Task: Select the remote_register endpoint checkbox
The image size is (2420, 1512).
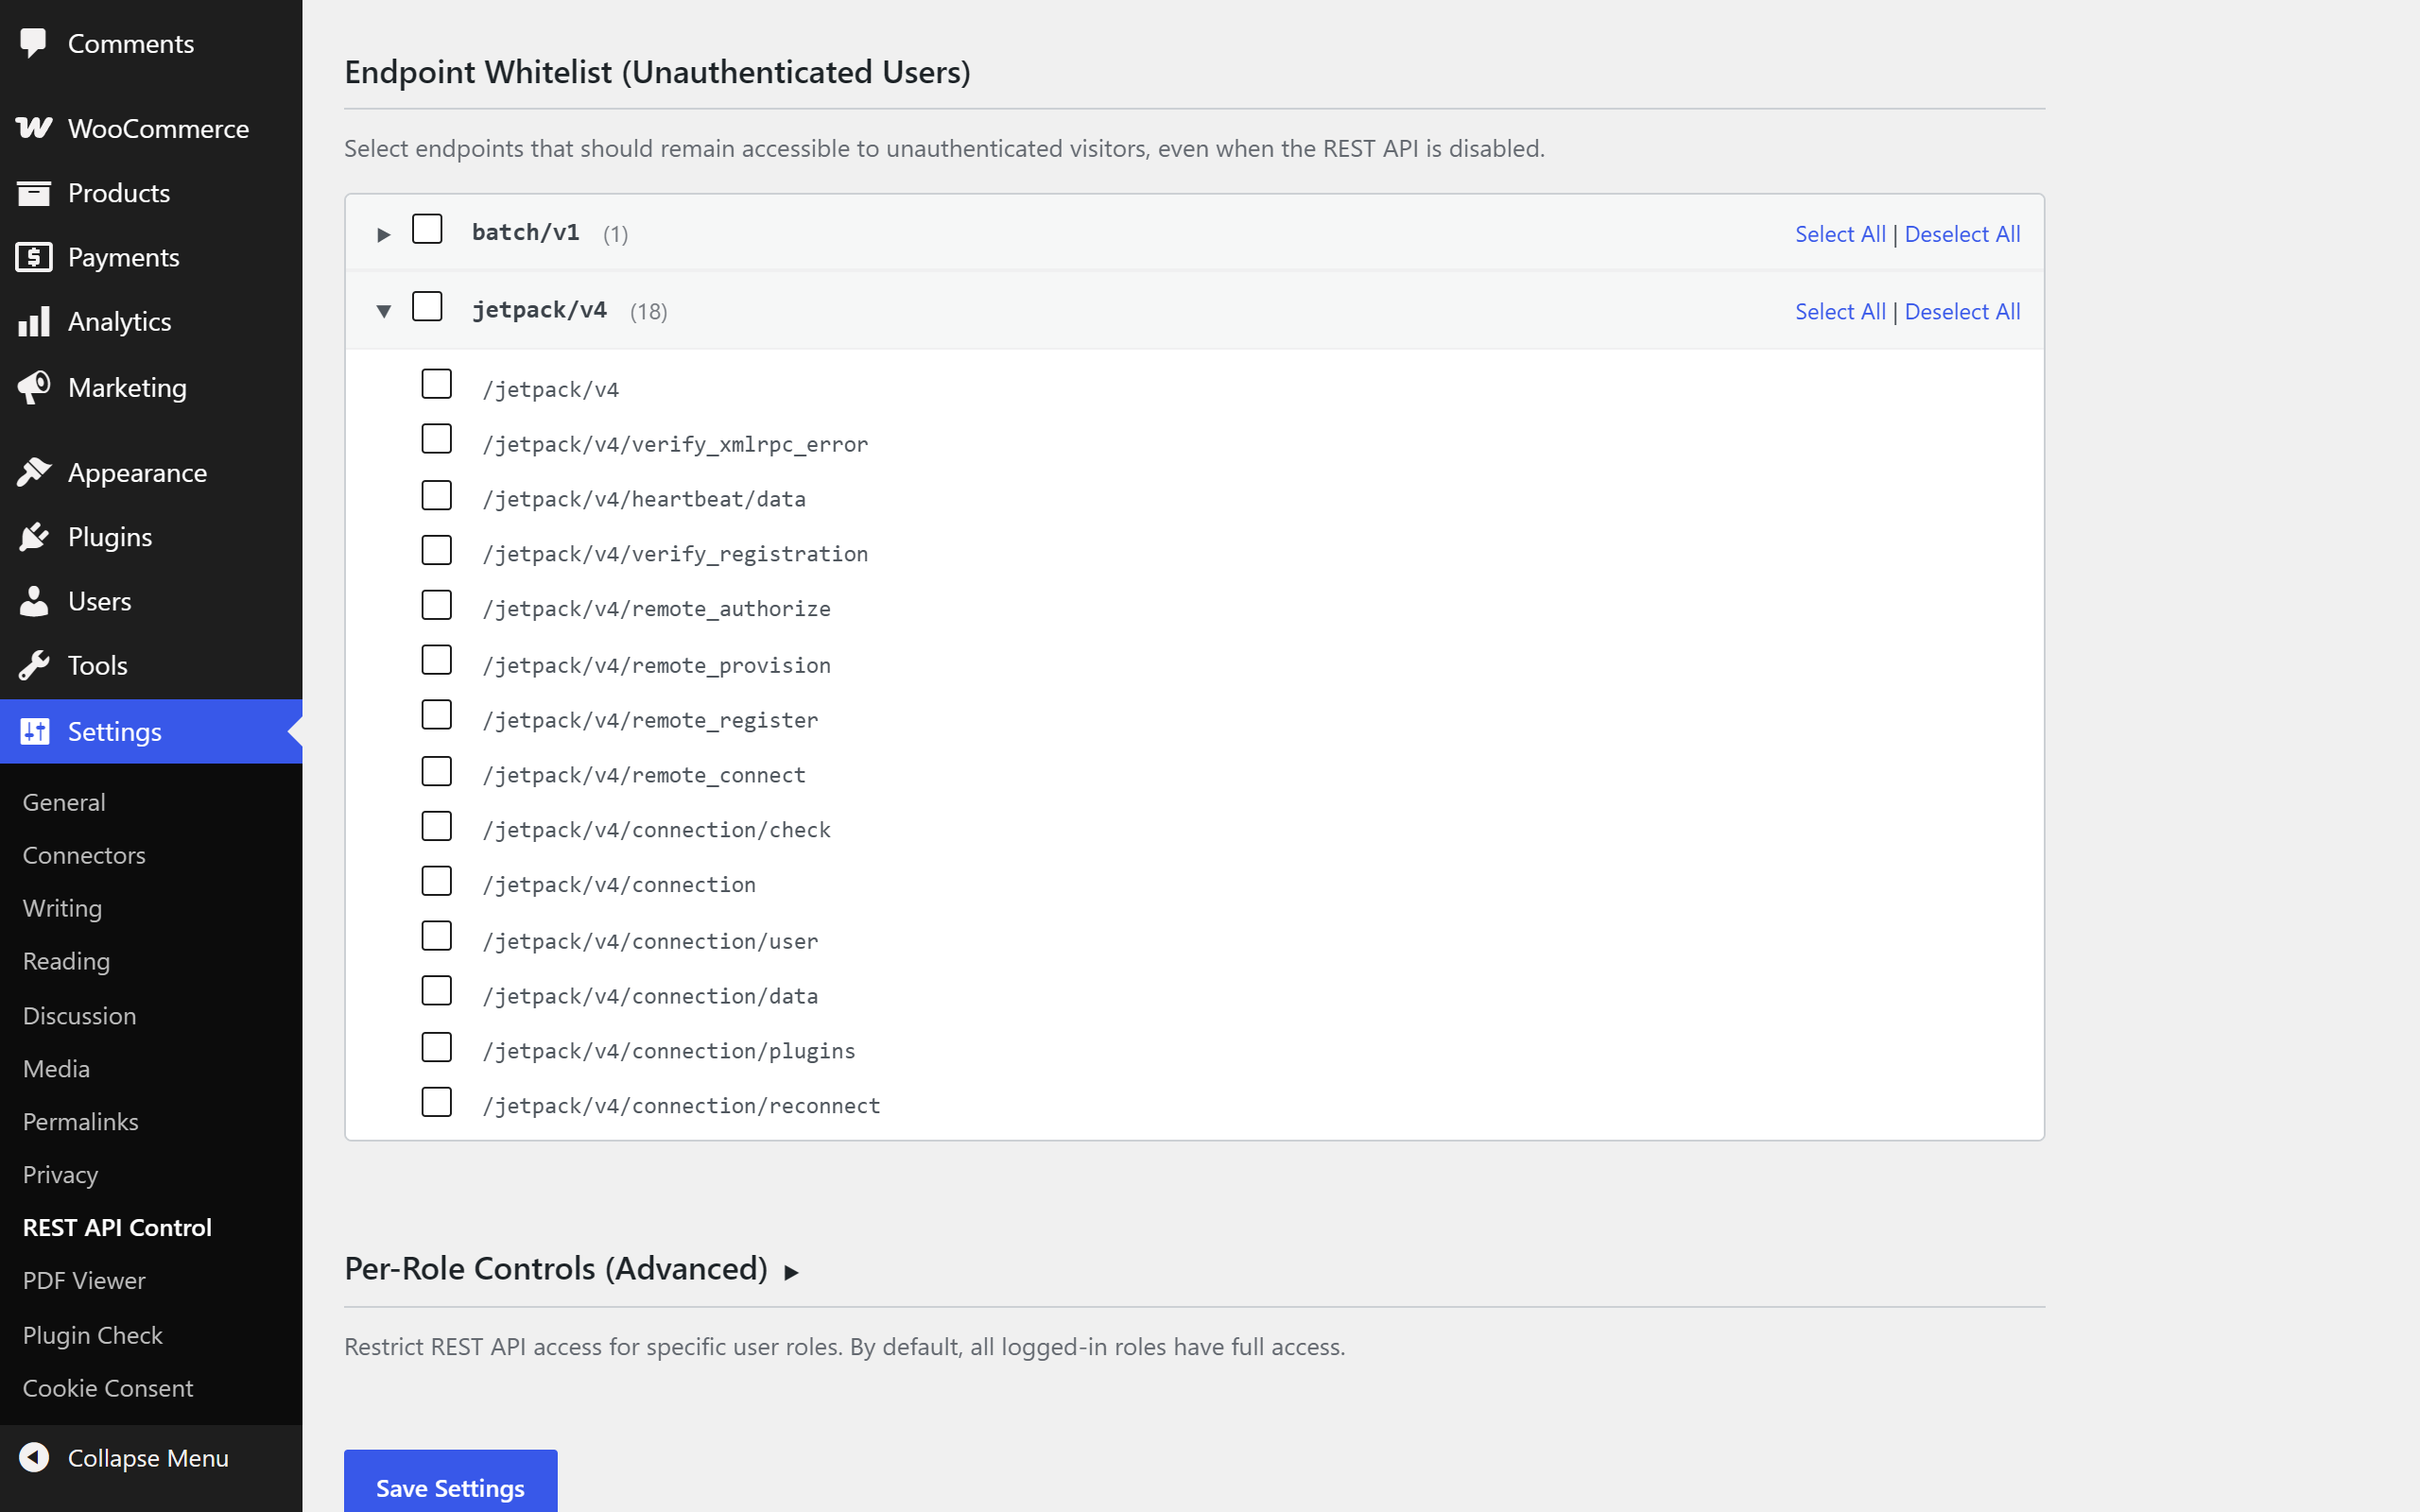Action: 437,715
